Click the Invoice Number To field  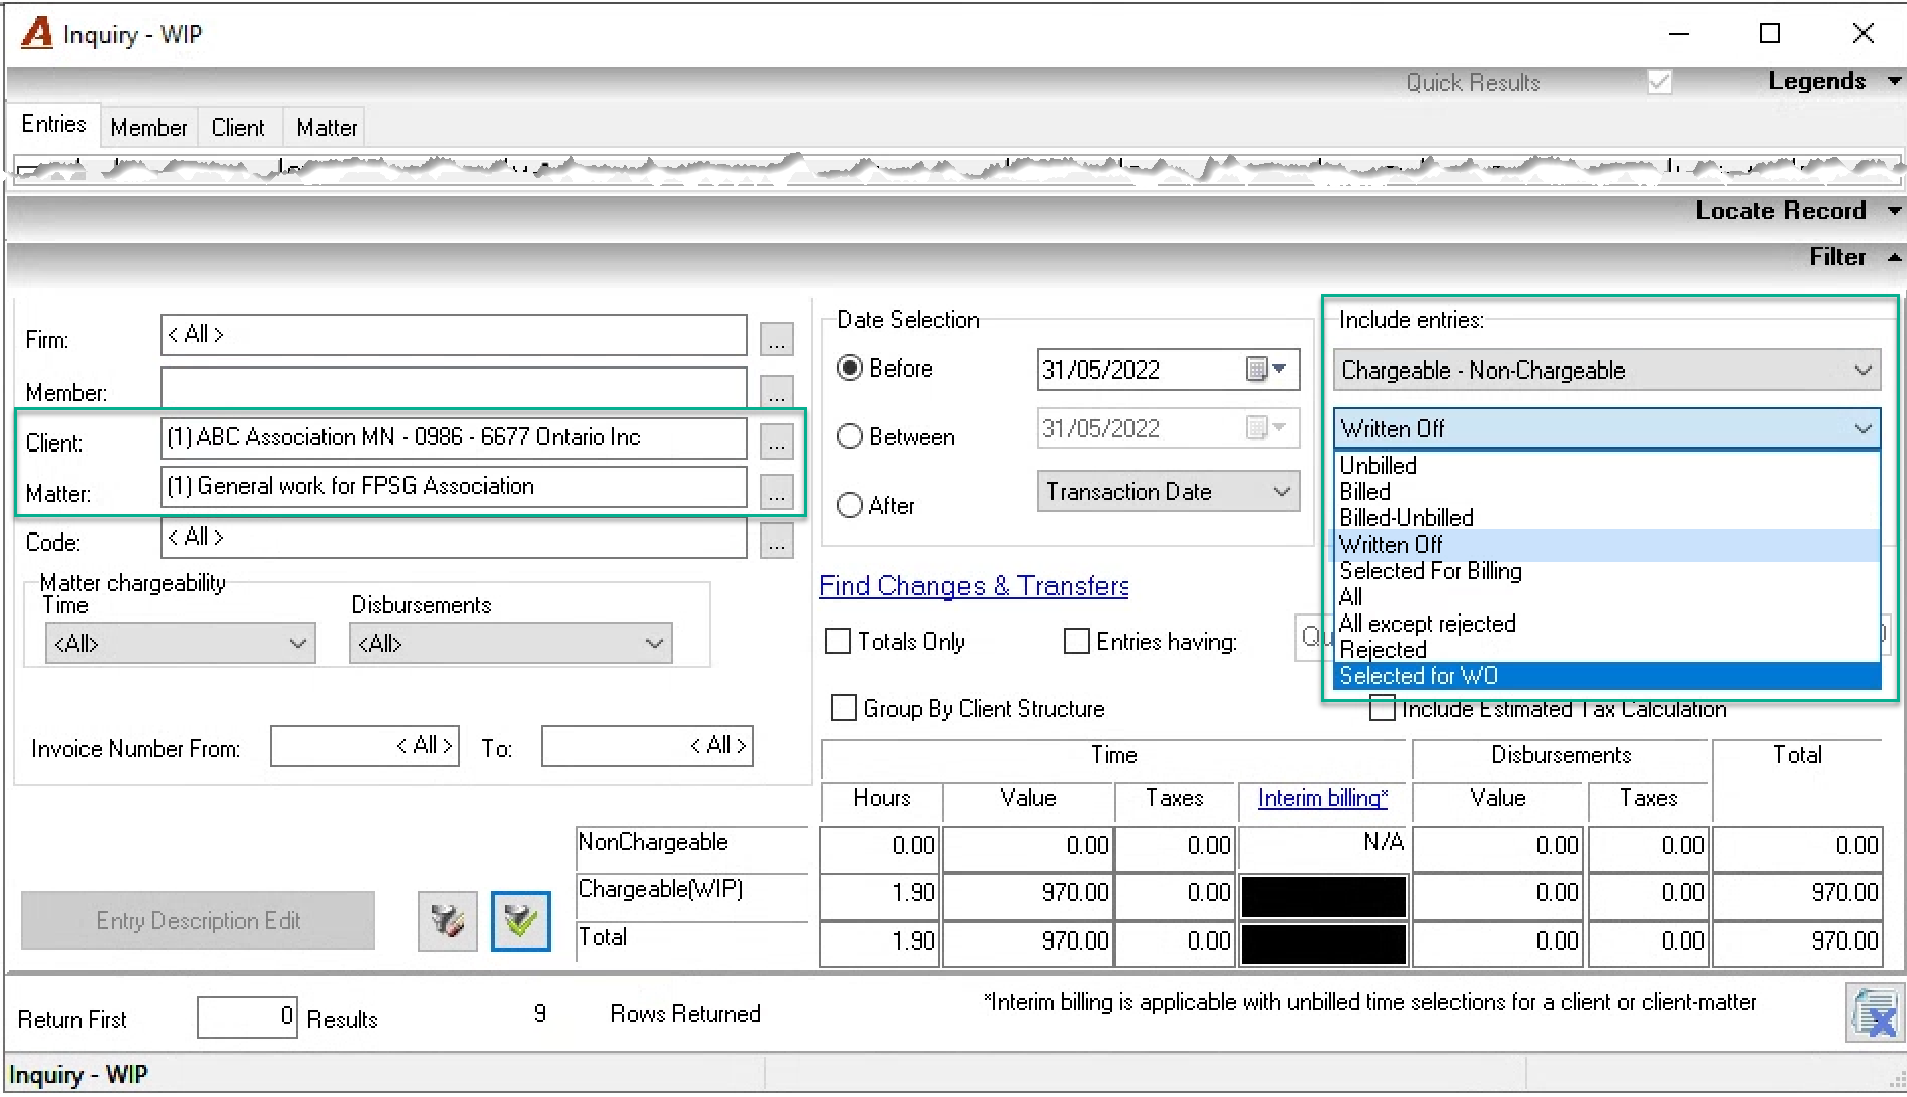[x=647, y=746]
